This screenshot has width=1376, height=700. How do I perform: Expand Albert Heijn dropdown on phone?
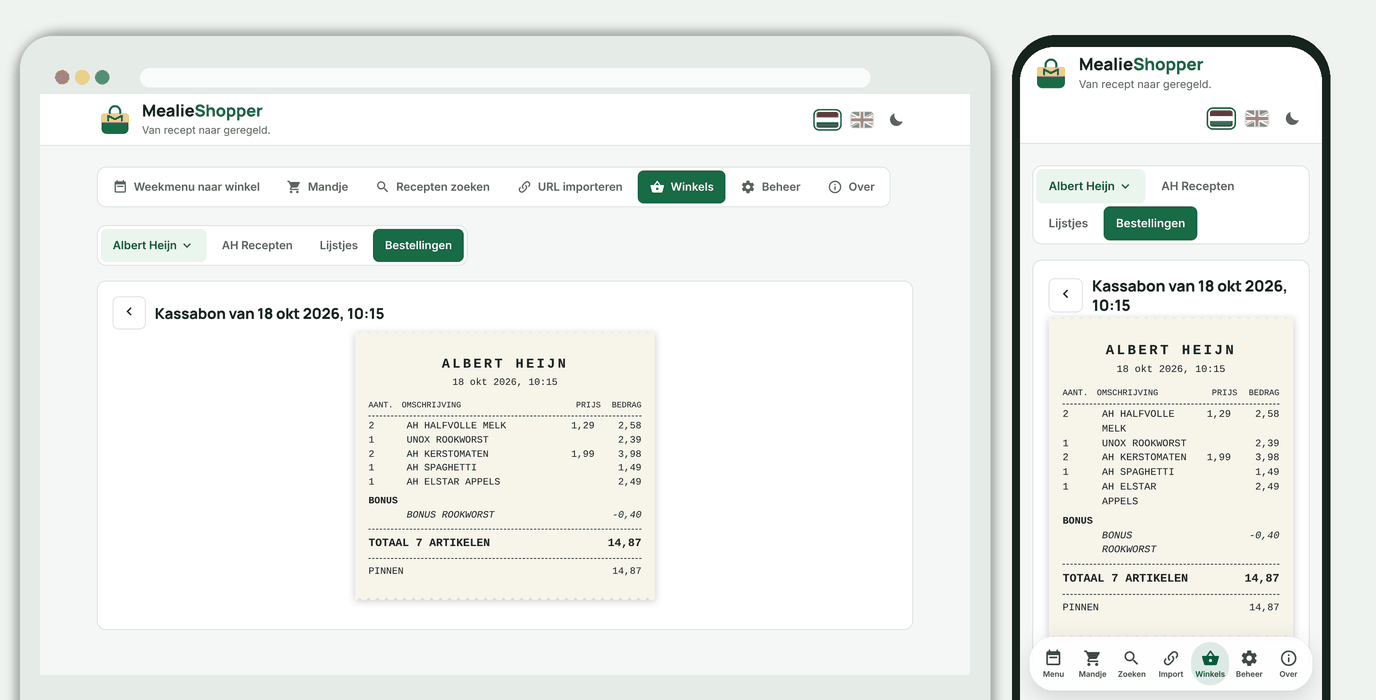[1090, 186]
